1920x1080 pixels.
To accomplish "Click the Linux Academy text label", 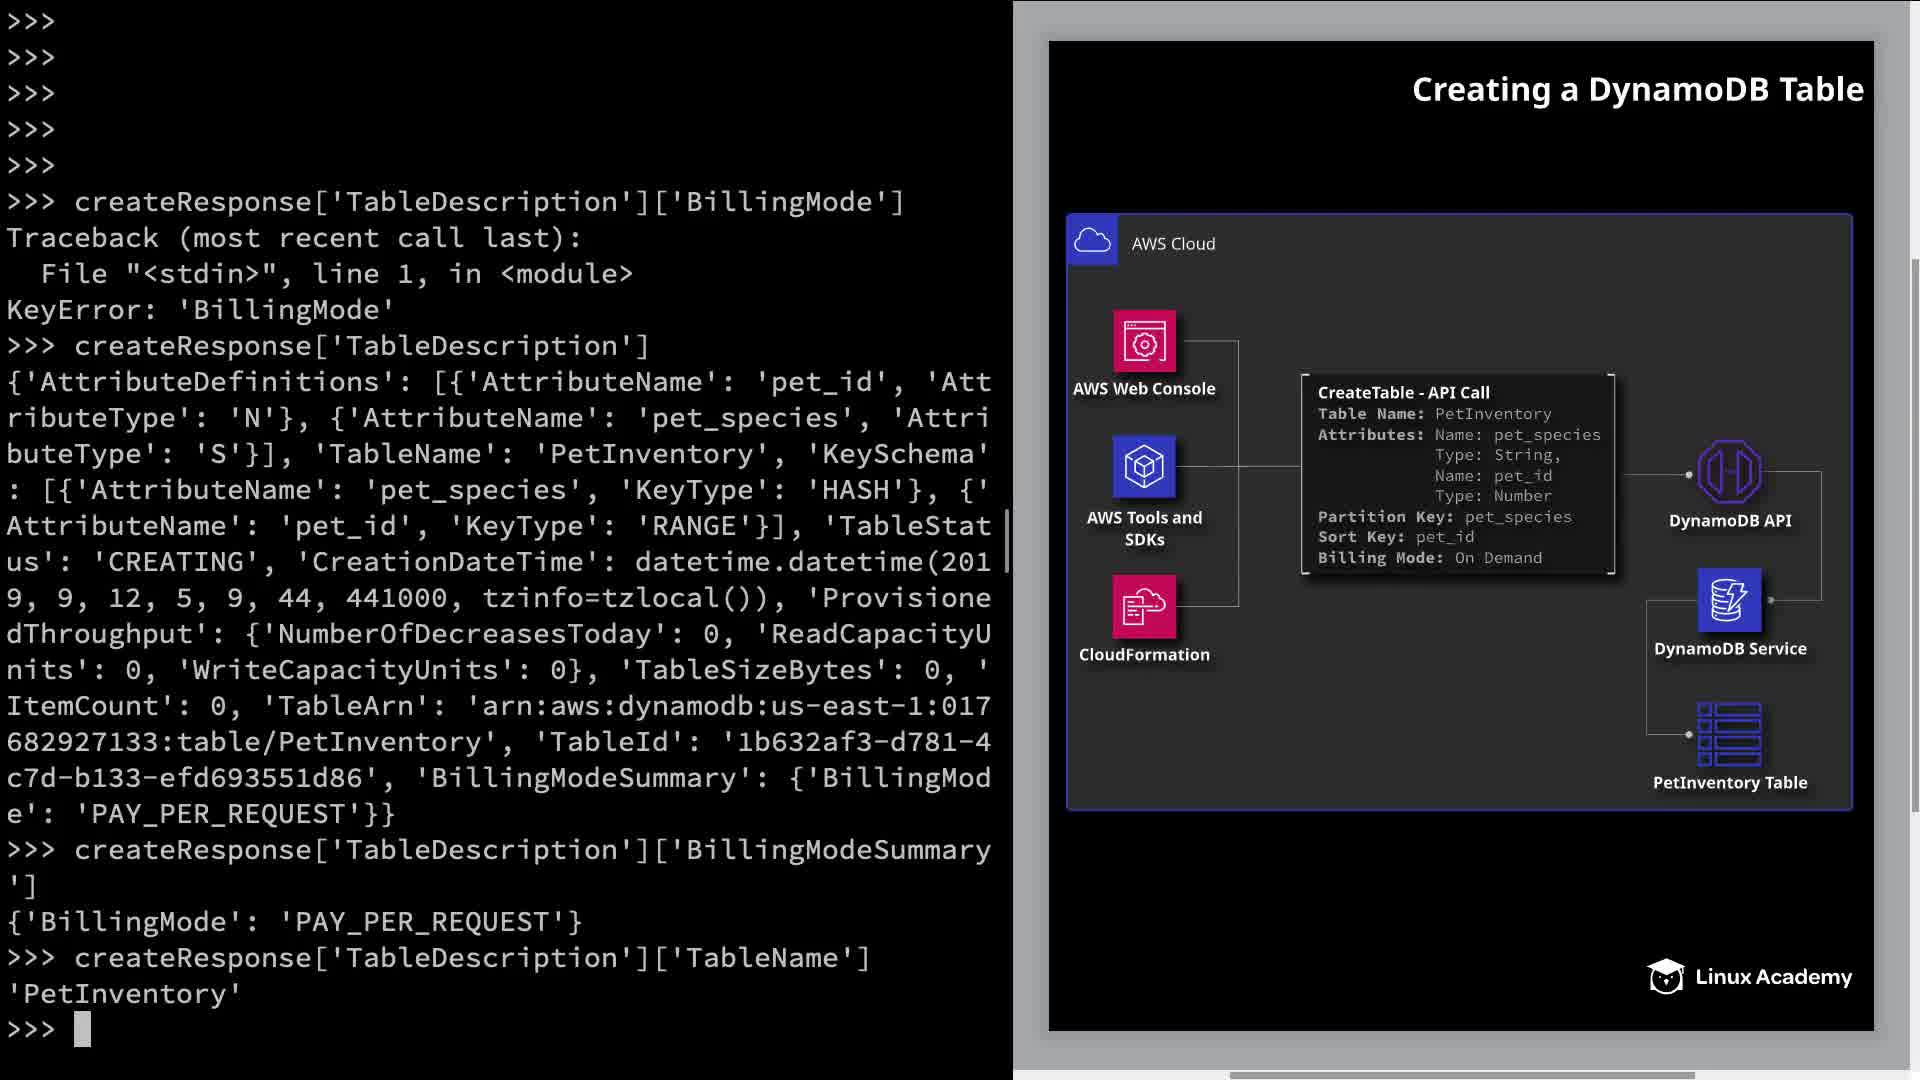I will [1773, 977].
